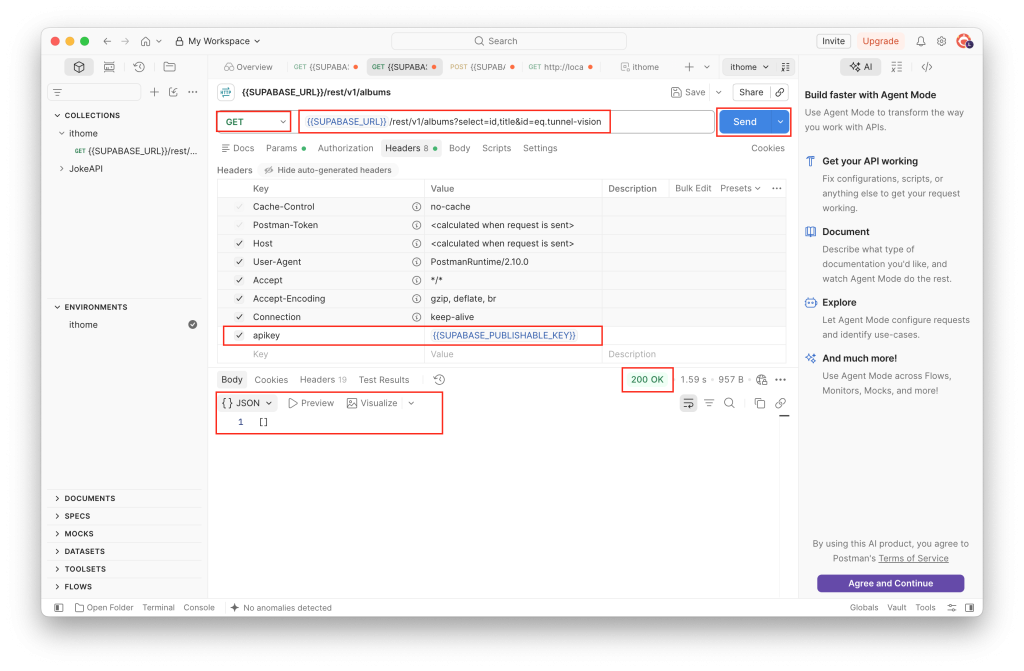Open the History clock icon in sidebar
1024x671 pixels.
click(x=139, y=67)
